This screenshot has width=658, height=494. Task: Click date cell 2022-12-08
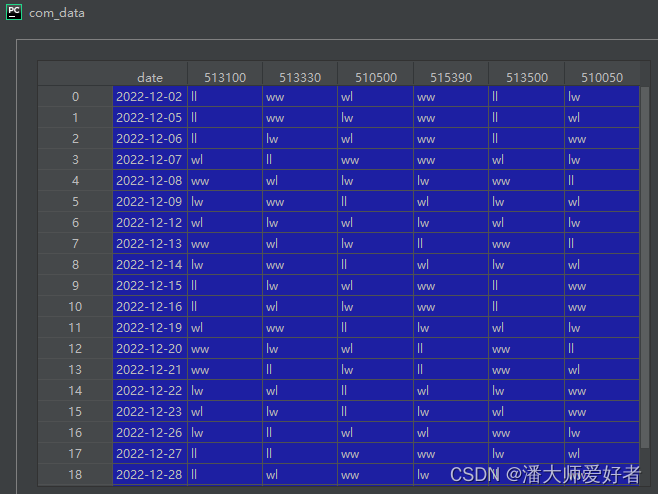pos(150,180)
